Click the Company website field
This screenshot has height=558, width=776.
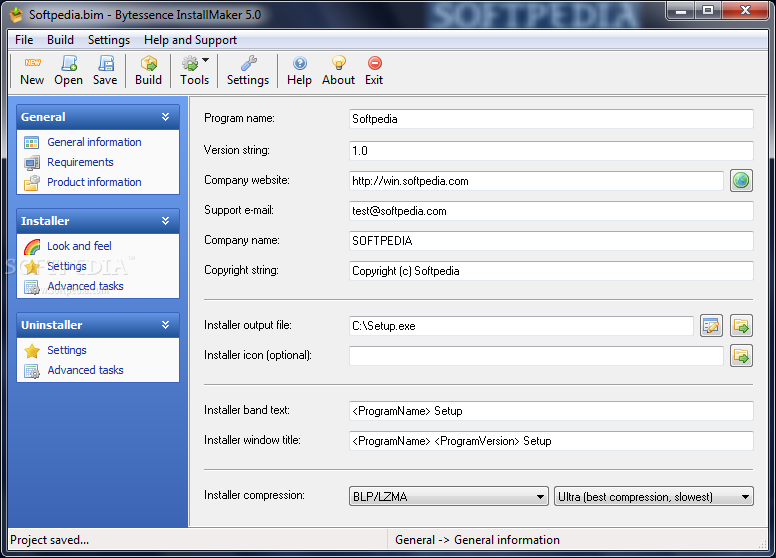536,181
